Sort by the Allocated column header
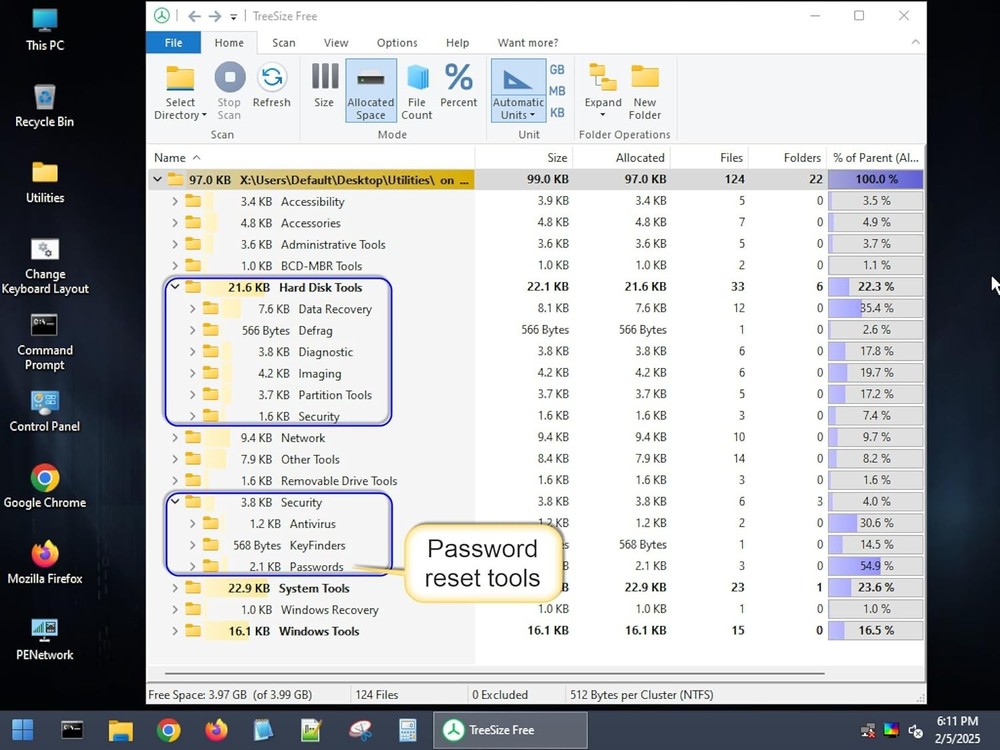Viewport: 1000px width, 750px height. pyautogui.click(x=640, y=157)
